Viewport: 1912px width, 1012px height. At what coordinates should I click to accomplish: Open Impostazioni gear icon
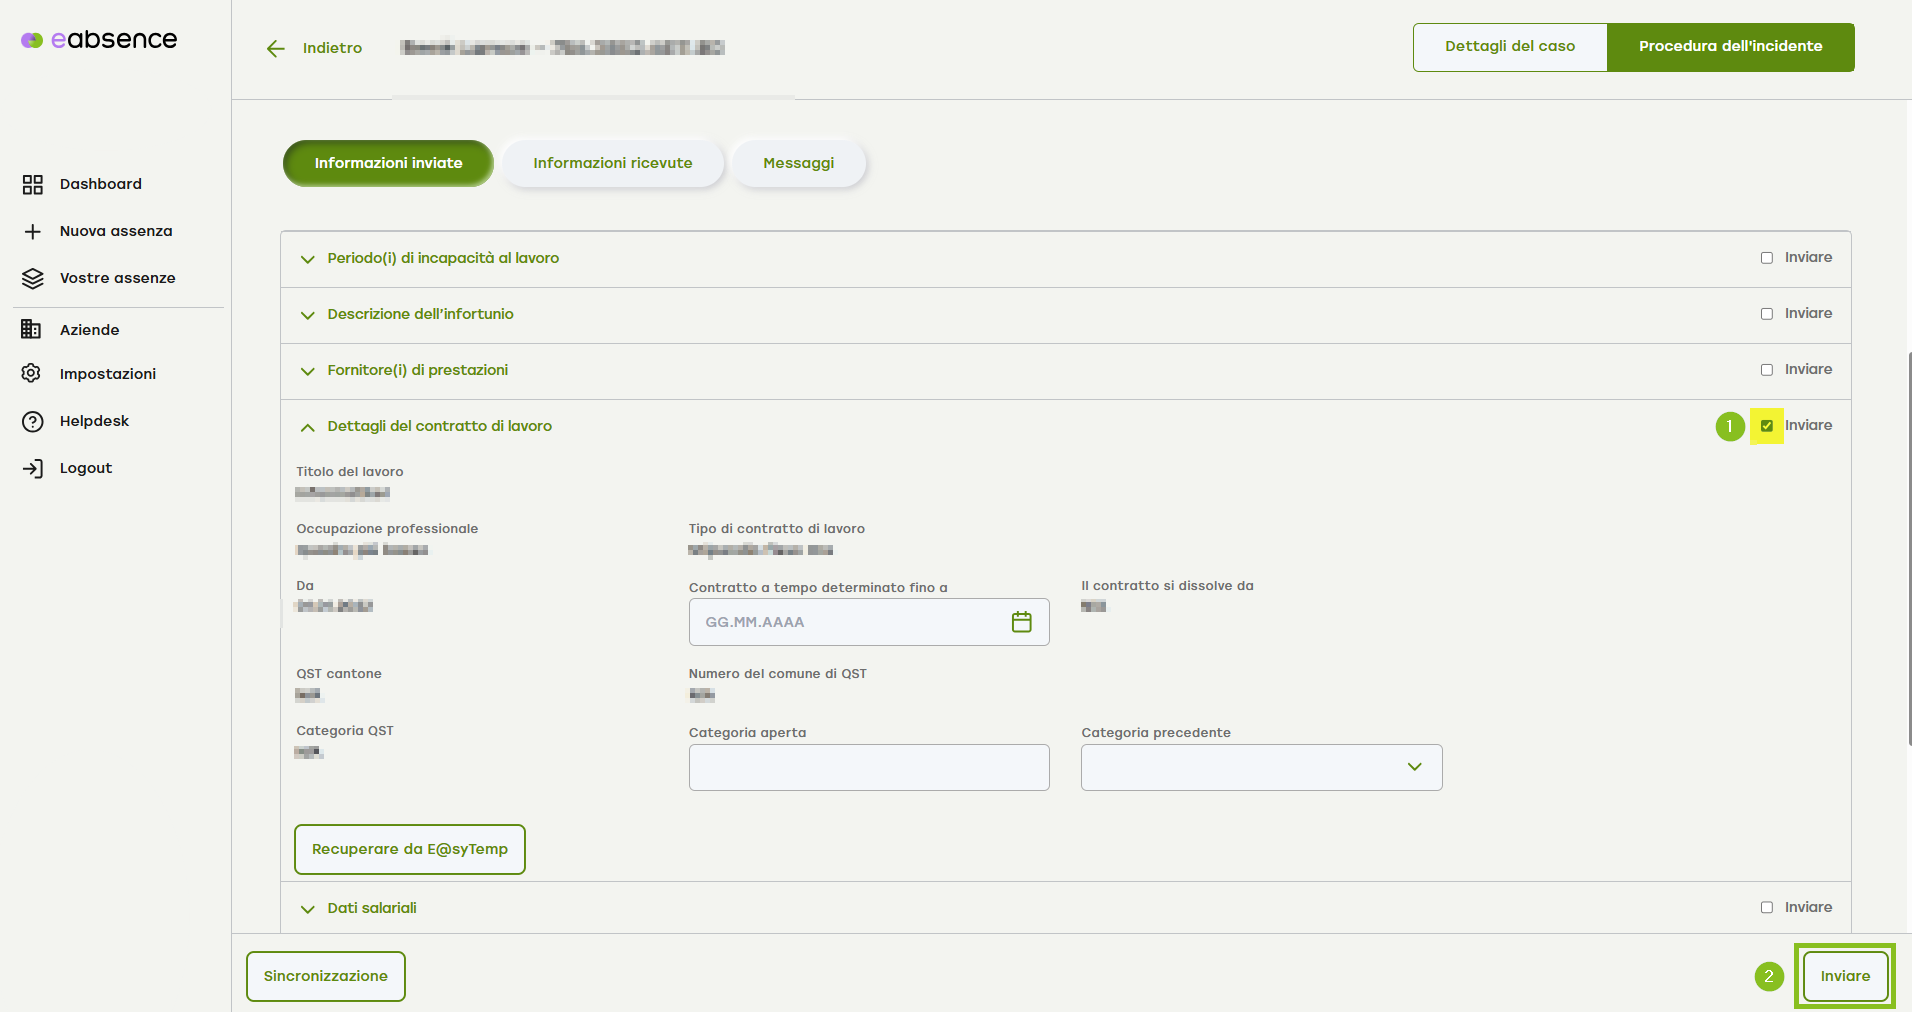(x=32, y=374)
